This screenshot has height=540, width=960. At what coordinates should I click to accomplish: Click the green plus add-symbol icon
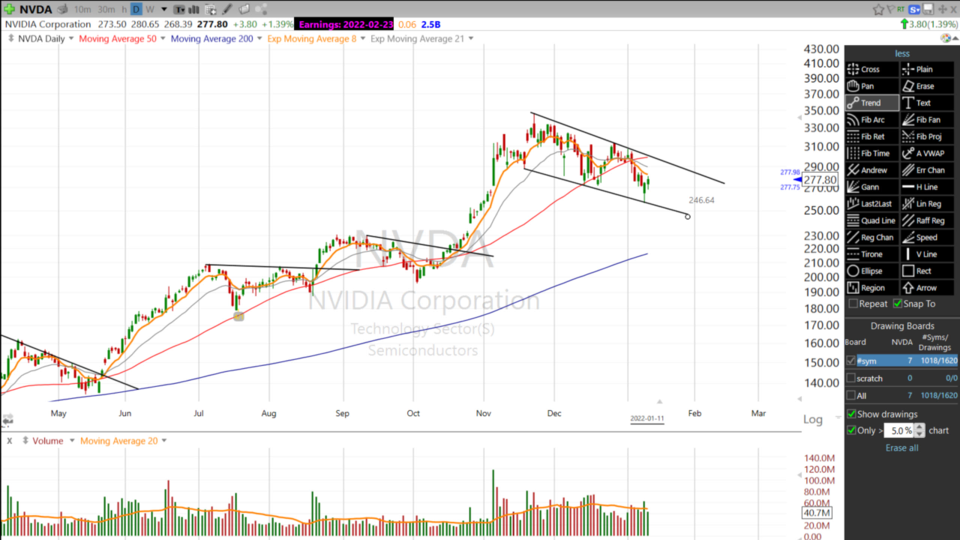[x=9, y=9]
